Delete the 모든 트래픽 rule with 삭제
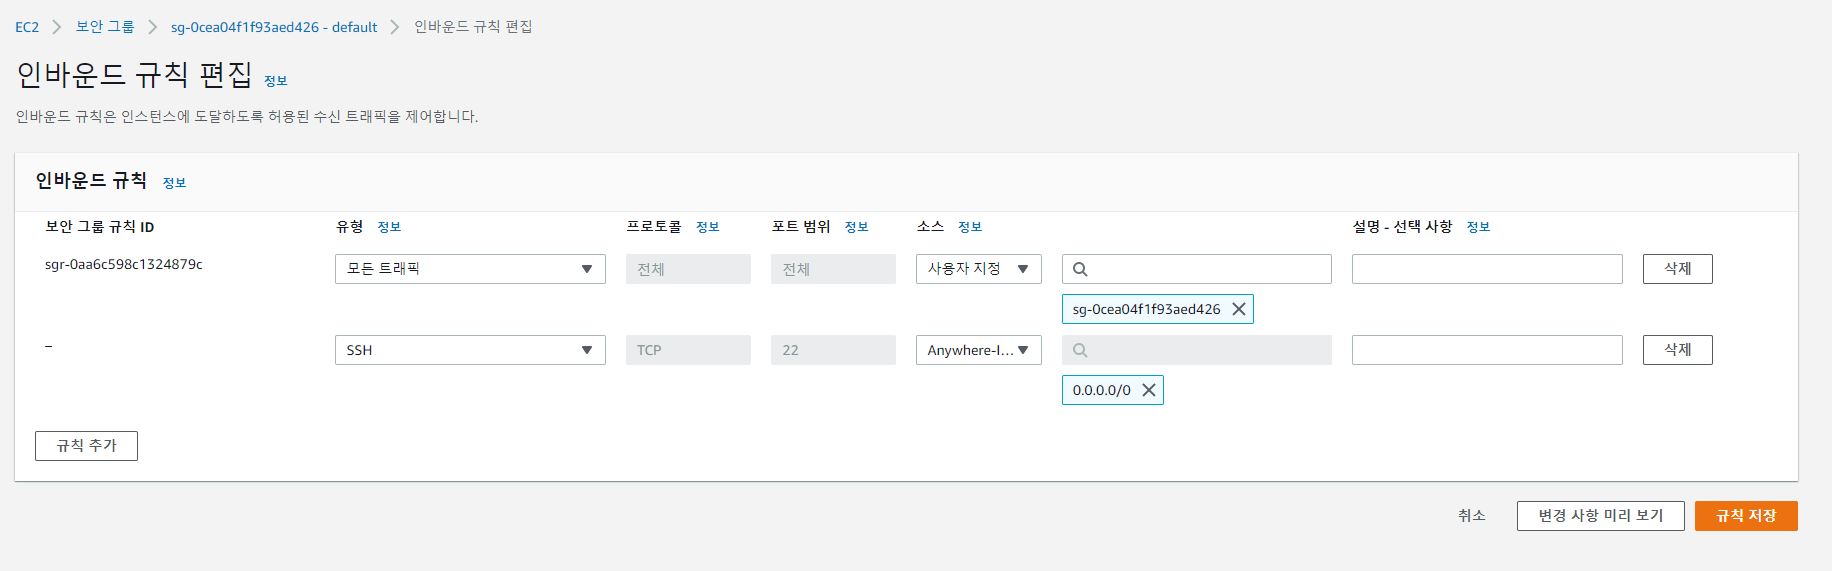 click(x=1677, y=269)
